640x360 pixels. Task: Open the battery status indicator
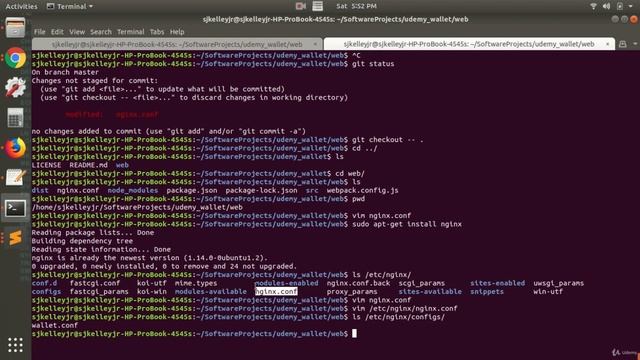click(x=620, y=6)
